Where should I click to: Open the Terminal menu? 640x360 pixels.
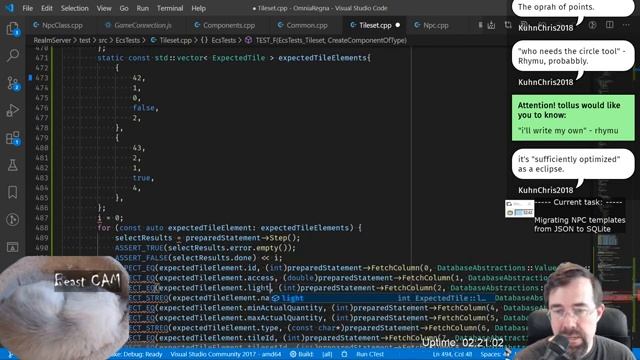point(170,8)
